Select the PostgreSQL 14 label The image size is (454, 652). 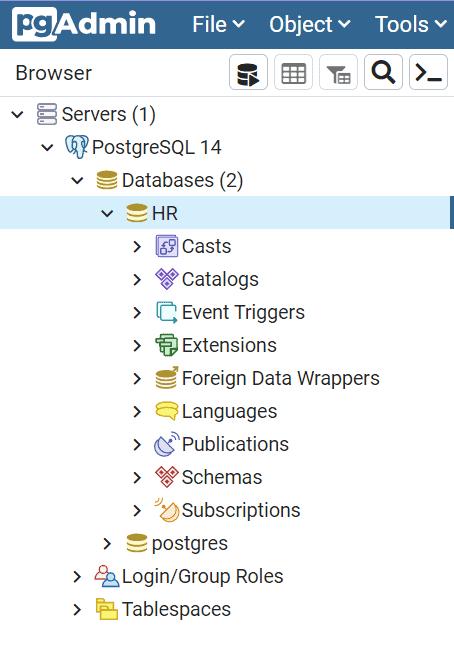click(156, 147)
